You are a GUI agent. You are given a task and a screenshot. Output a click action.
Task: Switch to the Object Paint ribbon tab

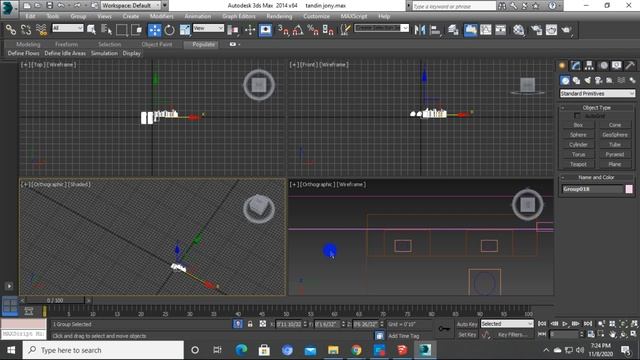pos(157,44)
